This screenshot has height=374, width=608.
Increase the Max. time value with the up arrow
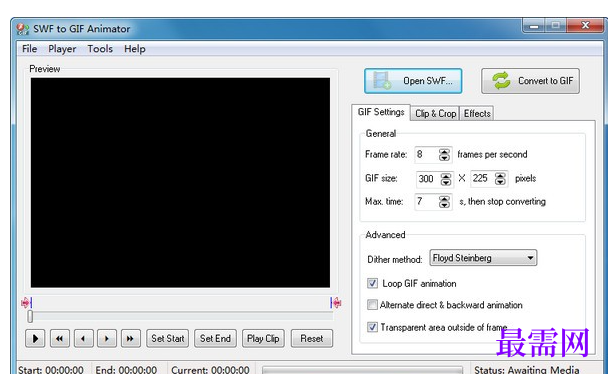pos(444,198)
